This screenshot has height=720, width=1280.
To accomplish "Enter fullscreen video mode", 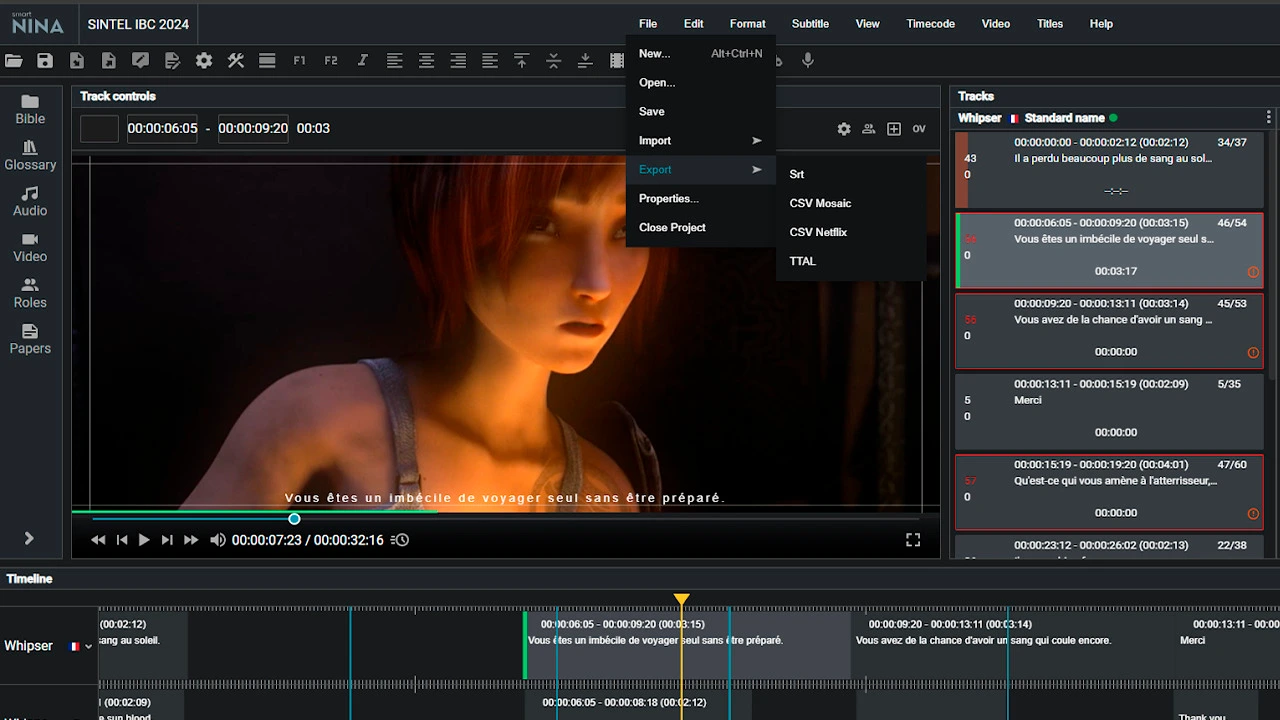I will [913, 540].
